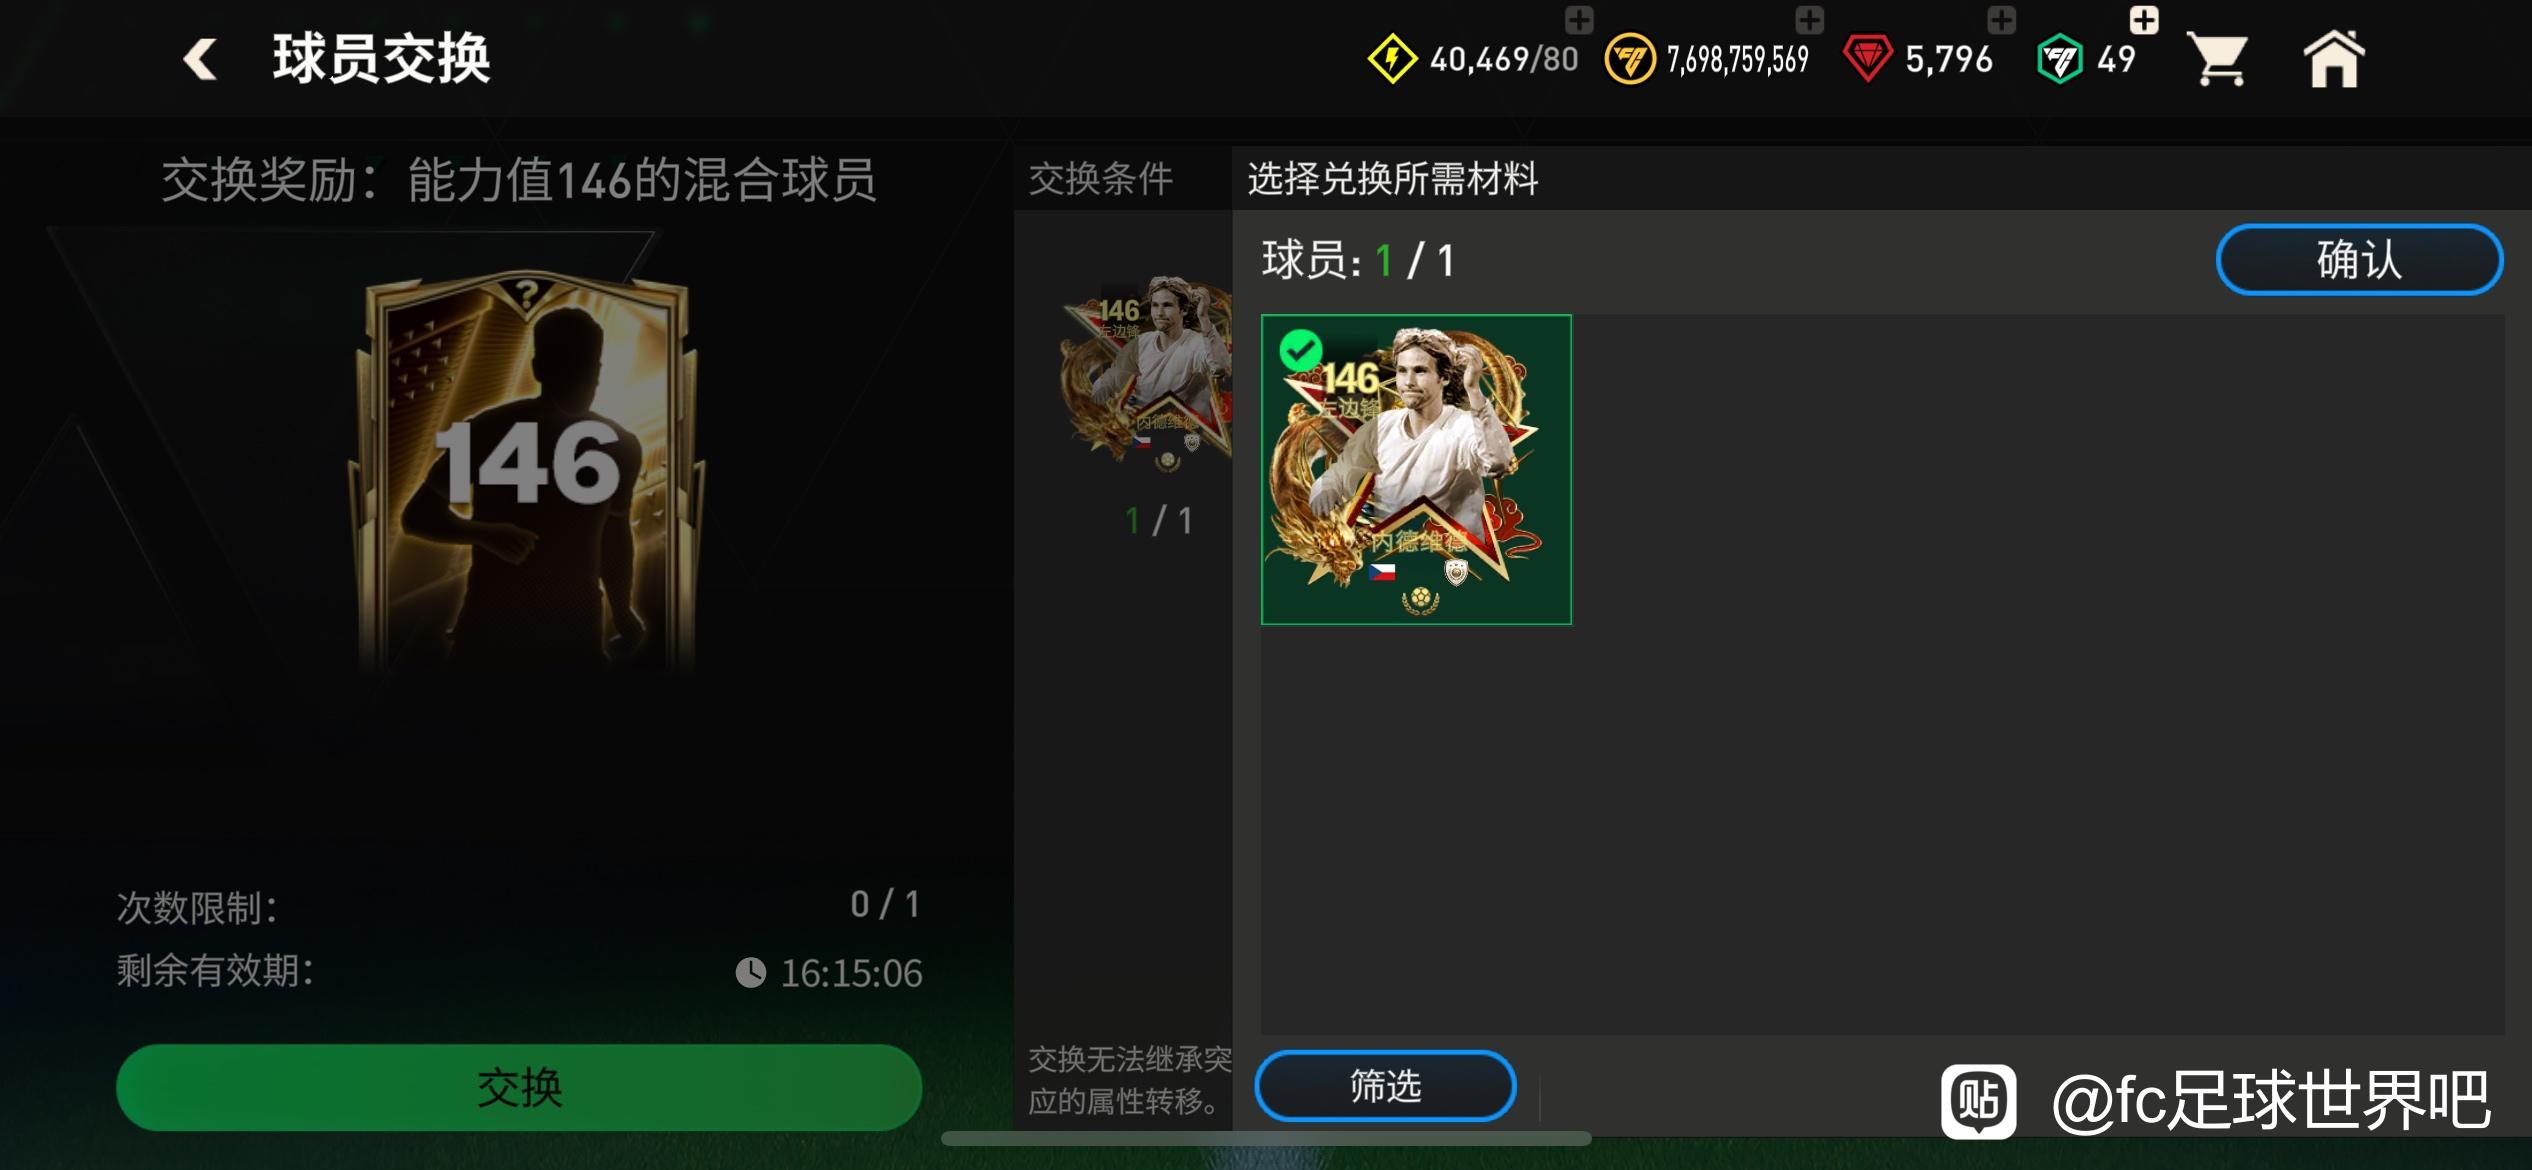Go back using the left arrow
The height and width of the screenshot is (1170, 2532).
pyautogui.click(x=201, y=59)
